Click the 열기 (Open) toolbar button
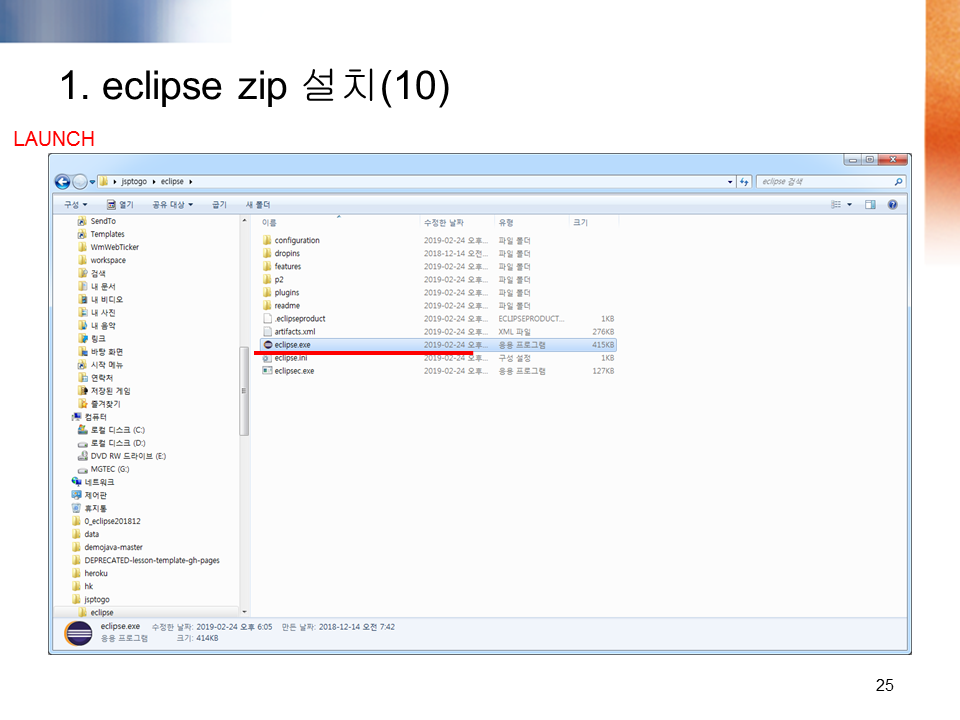Image resolution: width=960 pixels, height=720 pixels. pos(120,204)
